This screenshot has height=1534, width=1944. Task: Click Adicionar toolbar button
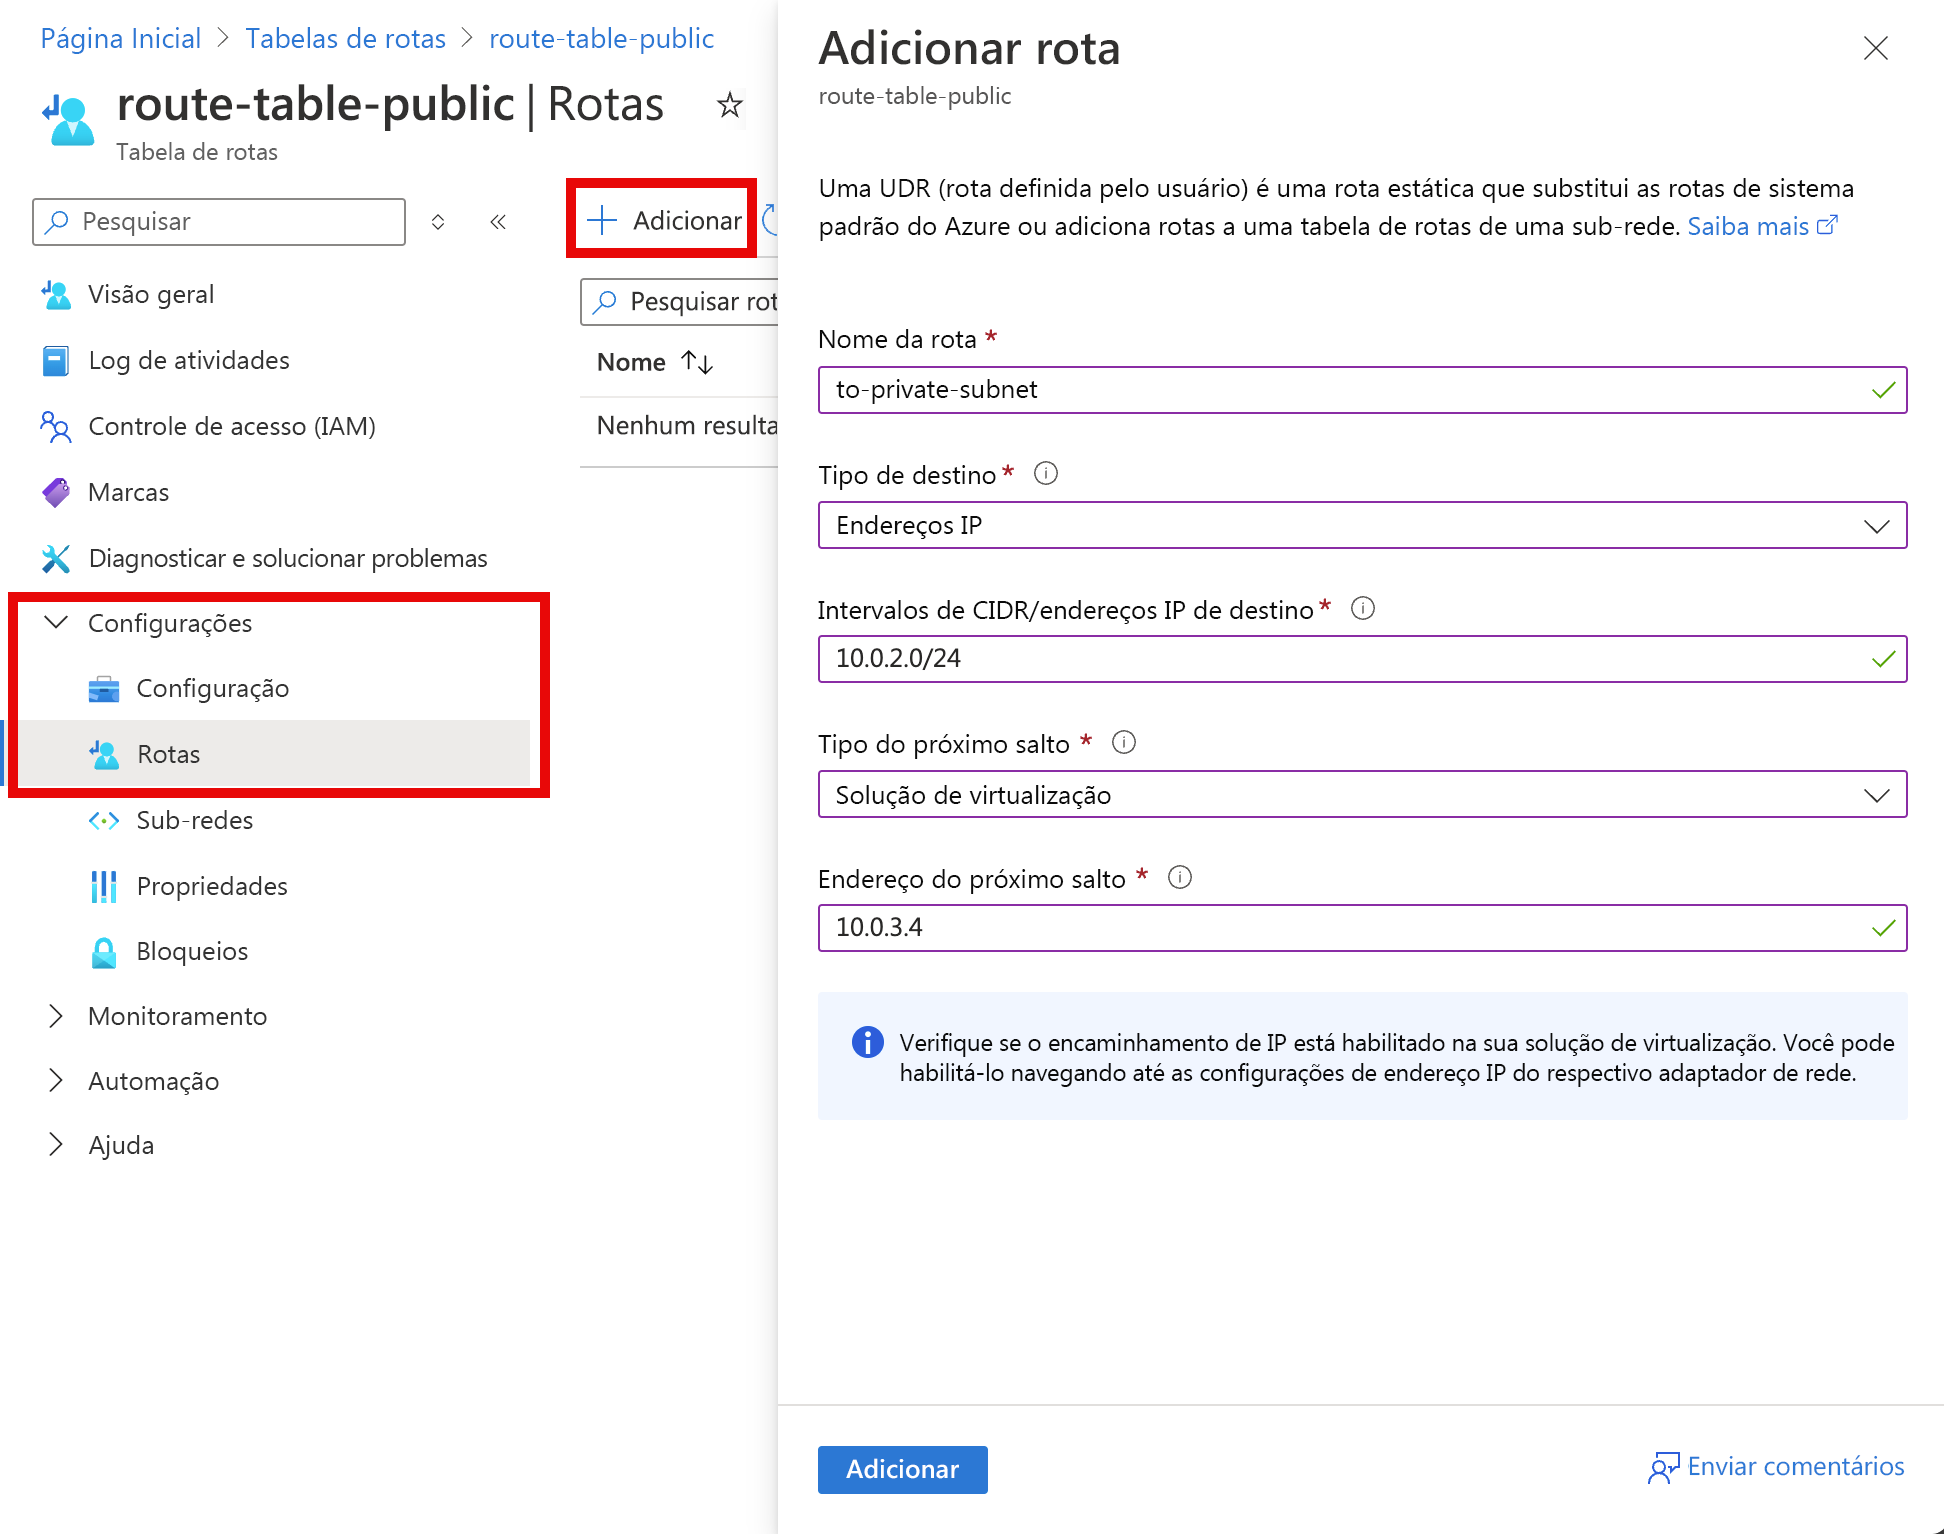coord(664,221)
